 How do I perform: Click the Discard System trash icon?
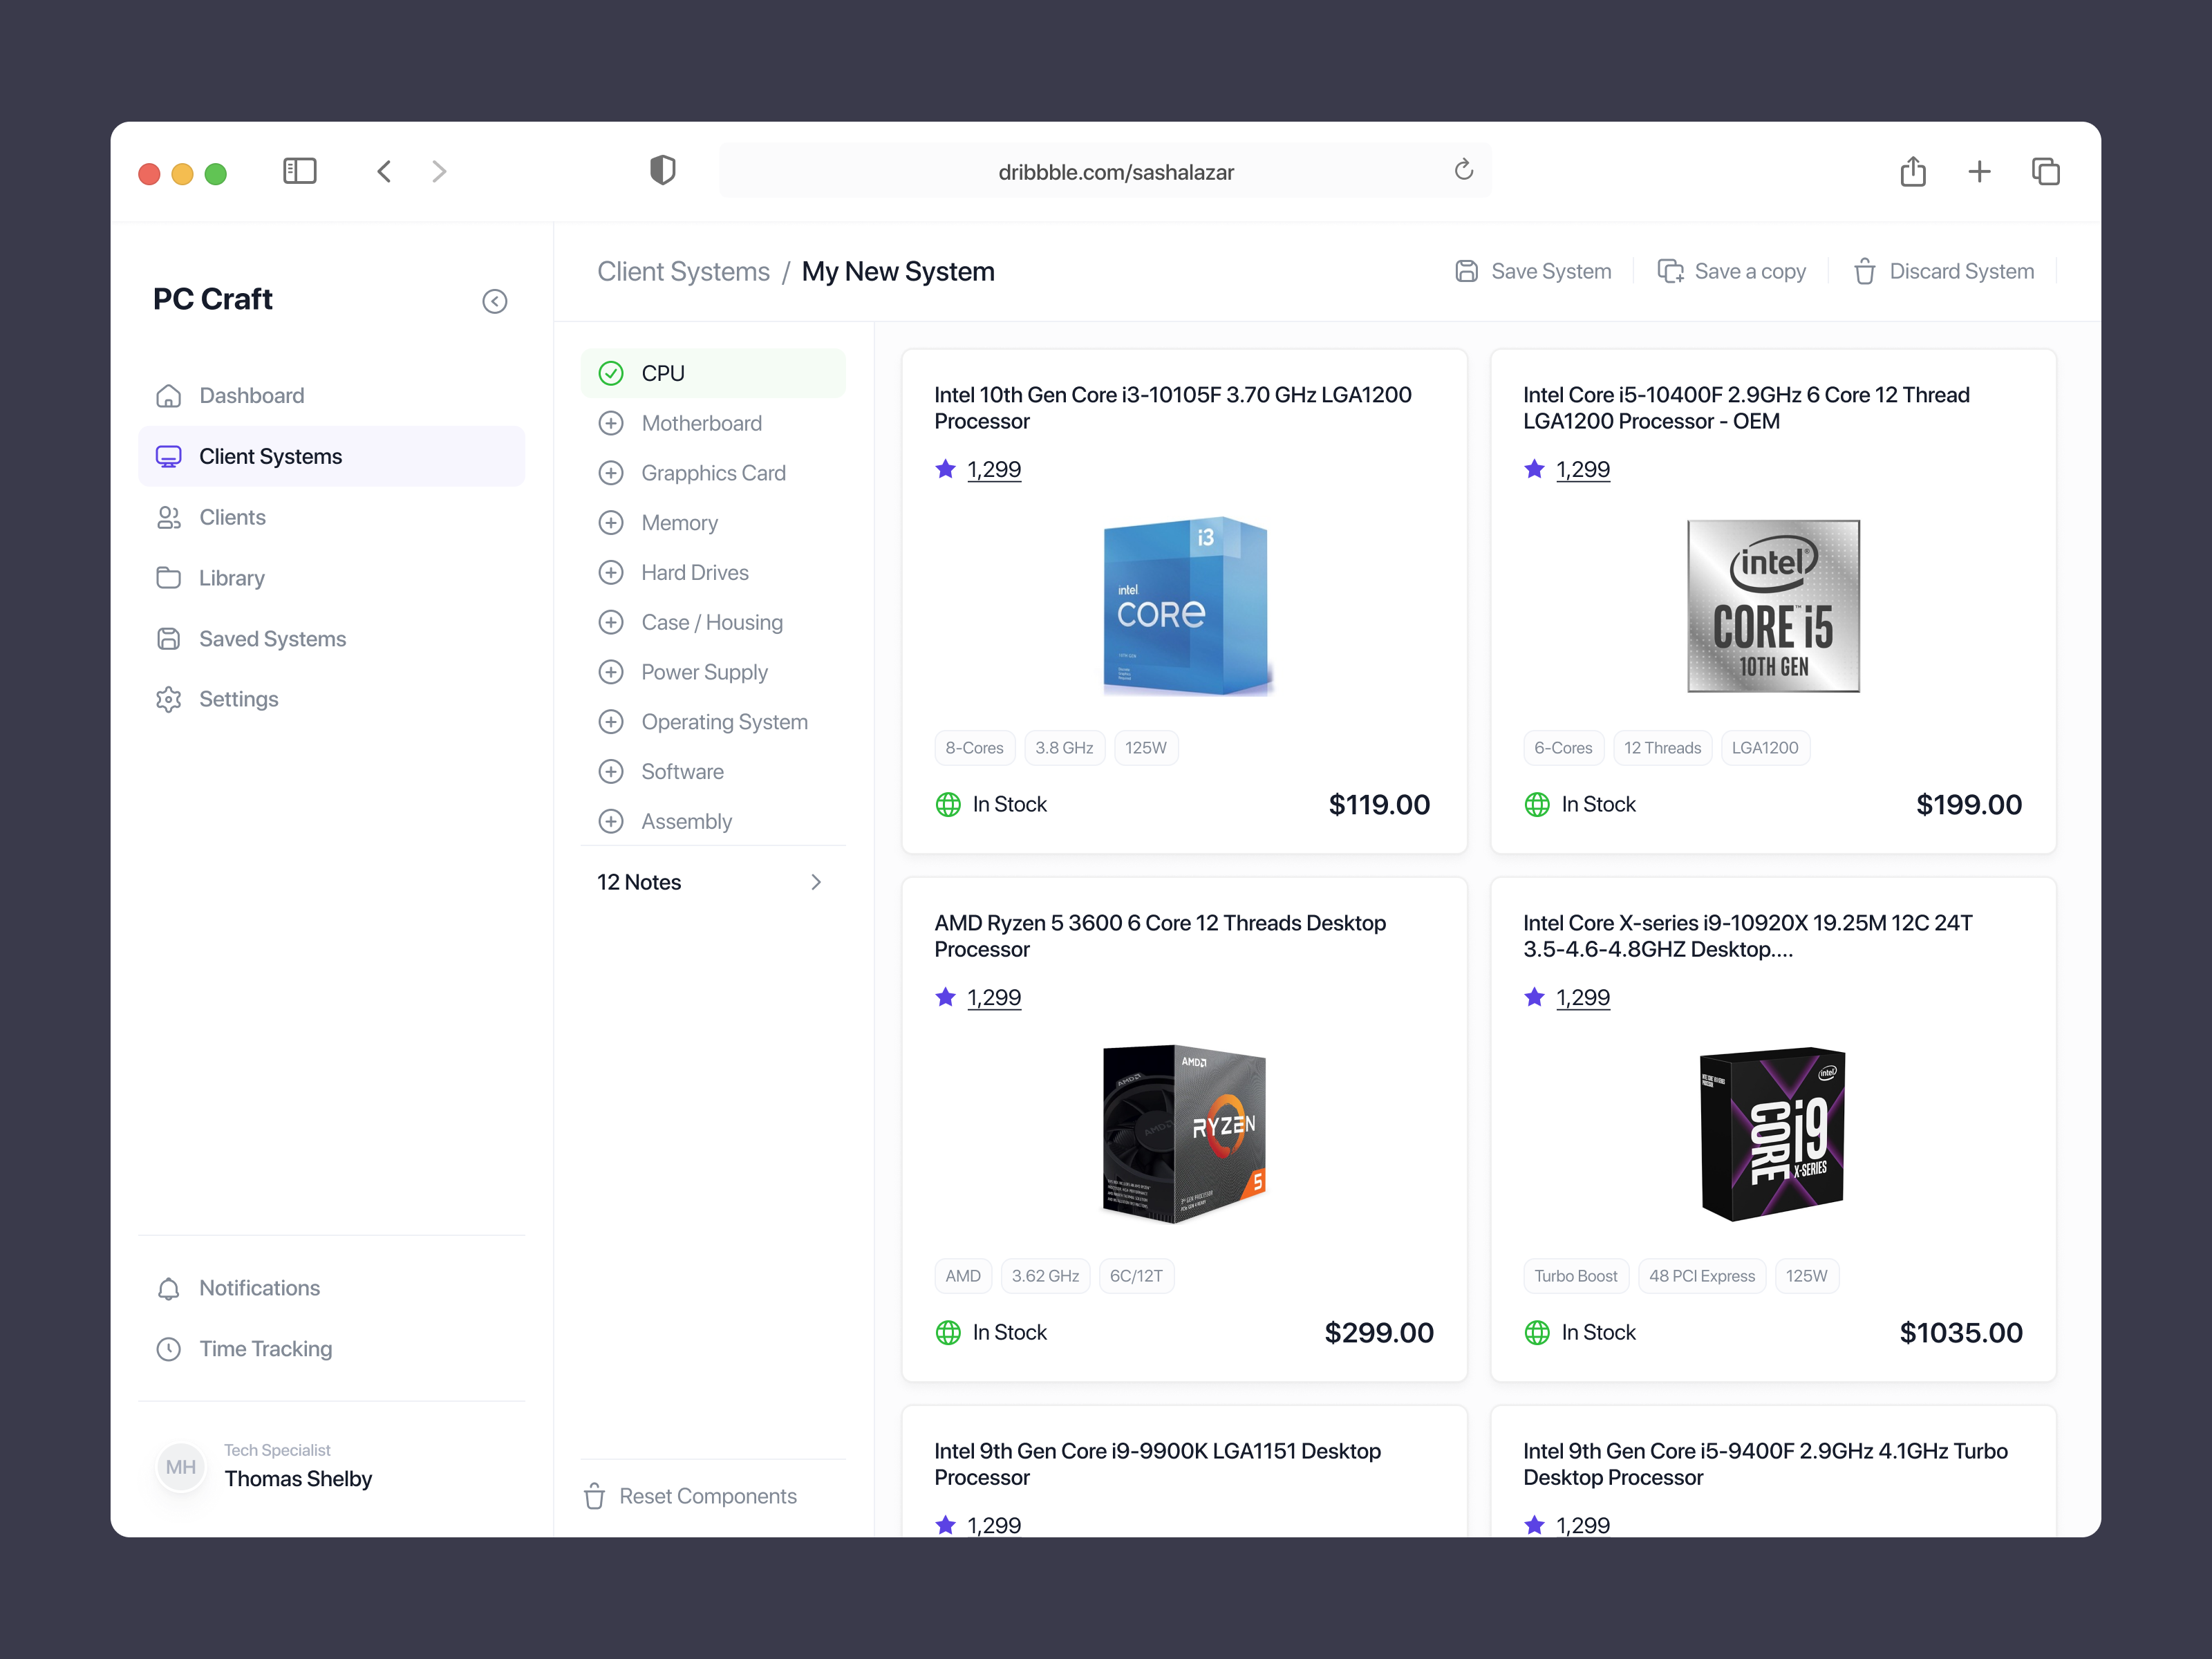pyautogui.click(x=1864, y=271)
